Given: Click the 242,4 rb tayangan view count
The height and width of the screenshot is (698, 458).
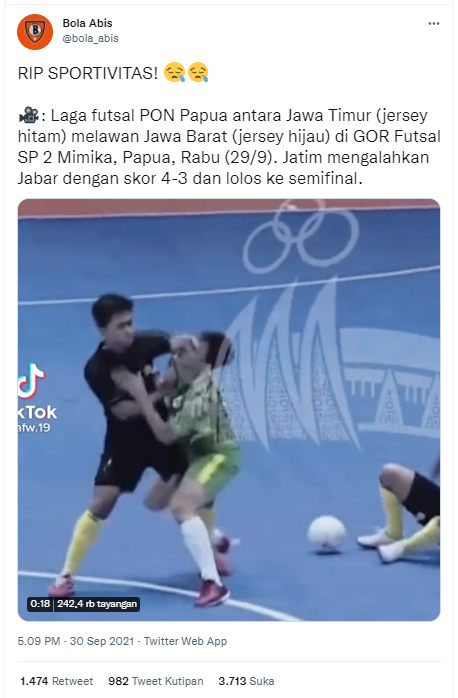Looking at the screenshot, I should (97, 604).
